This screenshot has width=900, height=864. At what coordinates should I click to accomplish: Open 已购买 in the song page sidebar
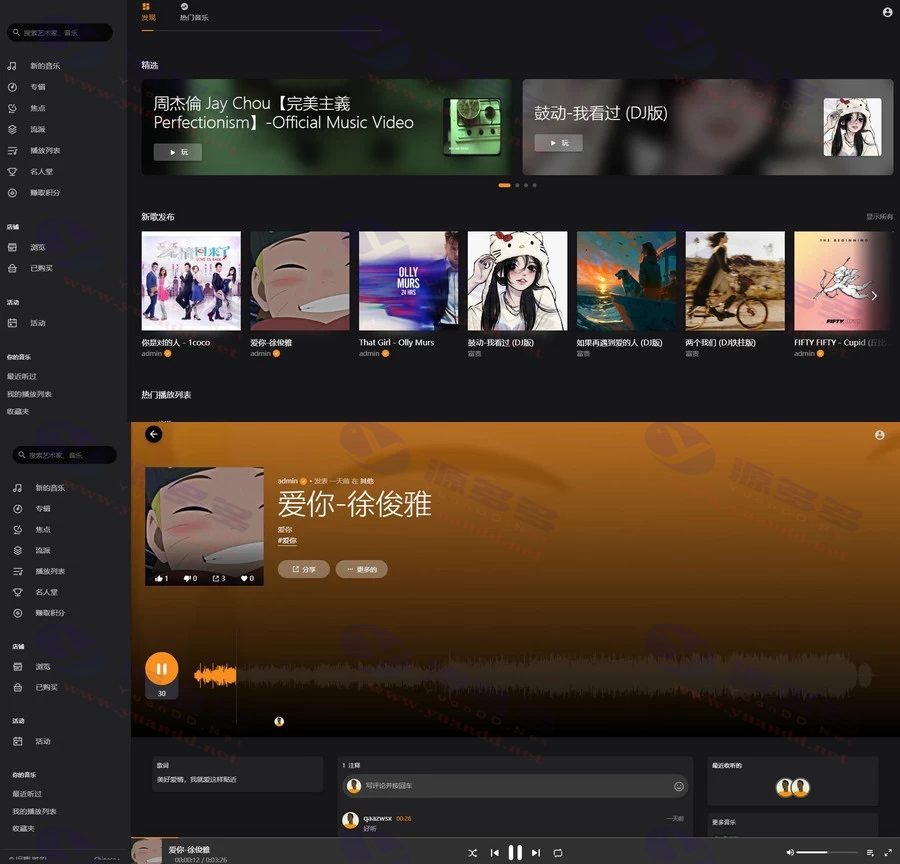click(36, 687)
